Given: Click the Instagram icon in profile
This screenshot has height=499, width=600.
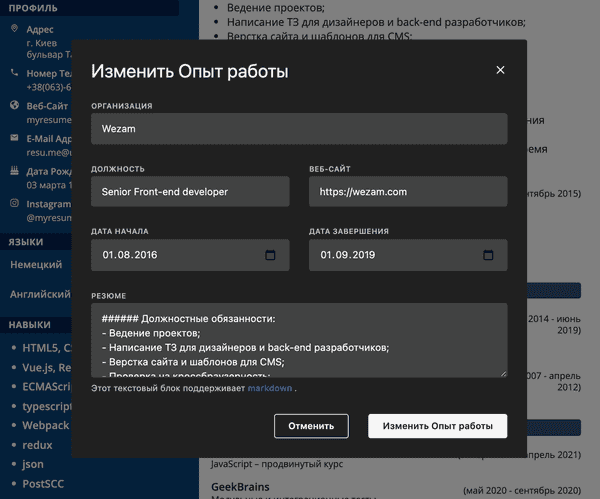Looking at the screenshot, I should click(x=14, y=203).
